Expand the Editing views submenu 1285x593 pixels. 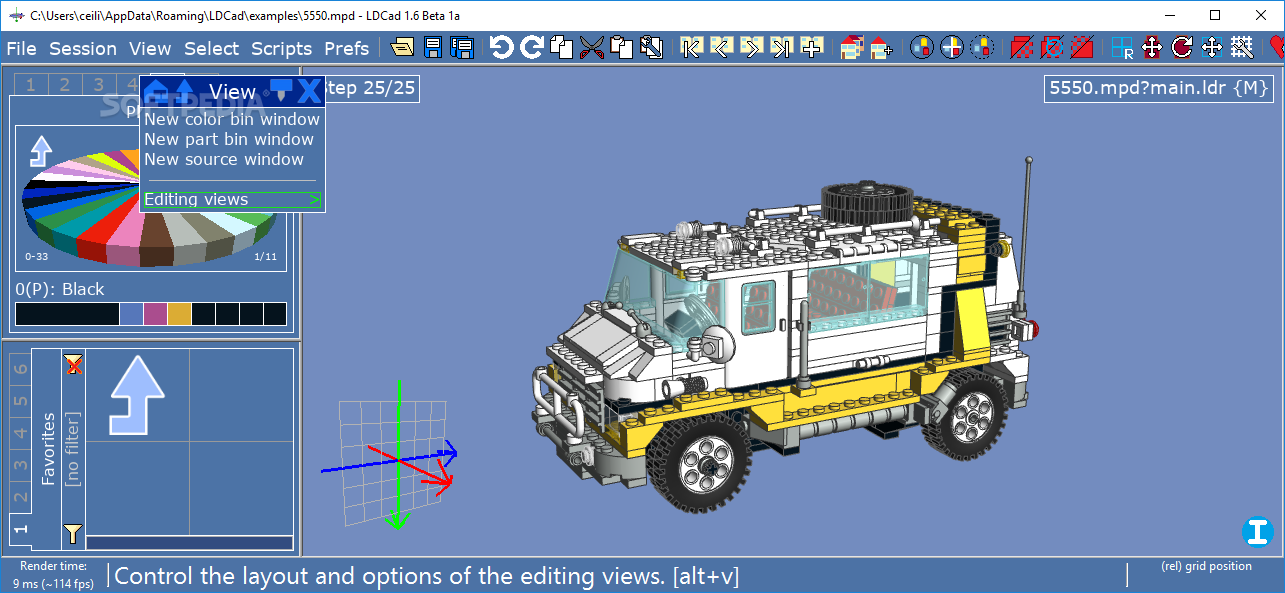pyautogui.click(x=232, y=200)
